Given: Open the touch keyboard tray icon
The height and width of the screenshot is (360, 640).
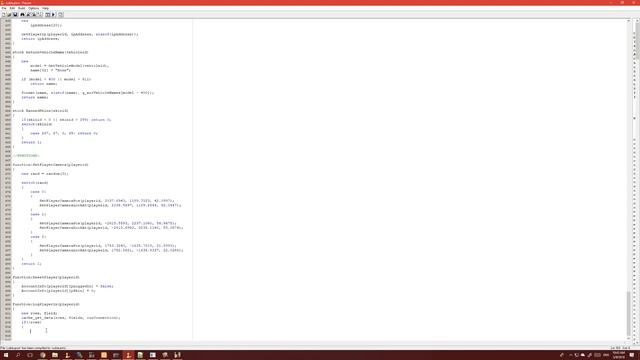Looking at the screenshot, I should click(597, 355).
